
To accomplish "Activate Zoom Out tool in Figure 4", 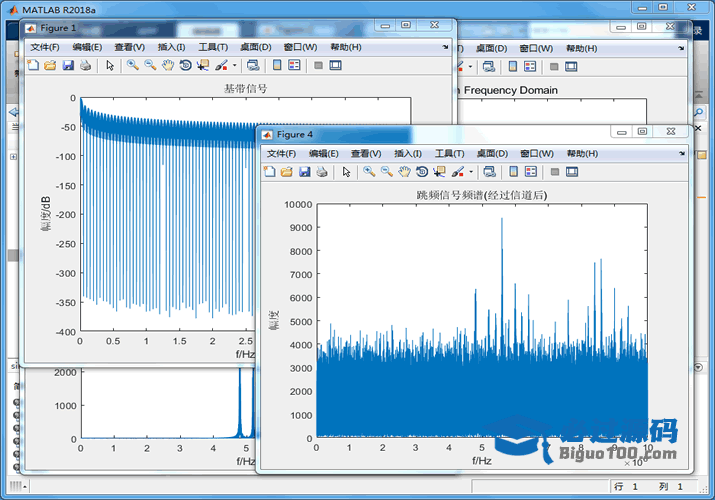I will (x=387, y=172).
